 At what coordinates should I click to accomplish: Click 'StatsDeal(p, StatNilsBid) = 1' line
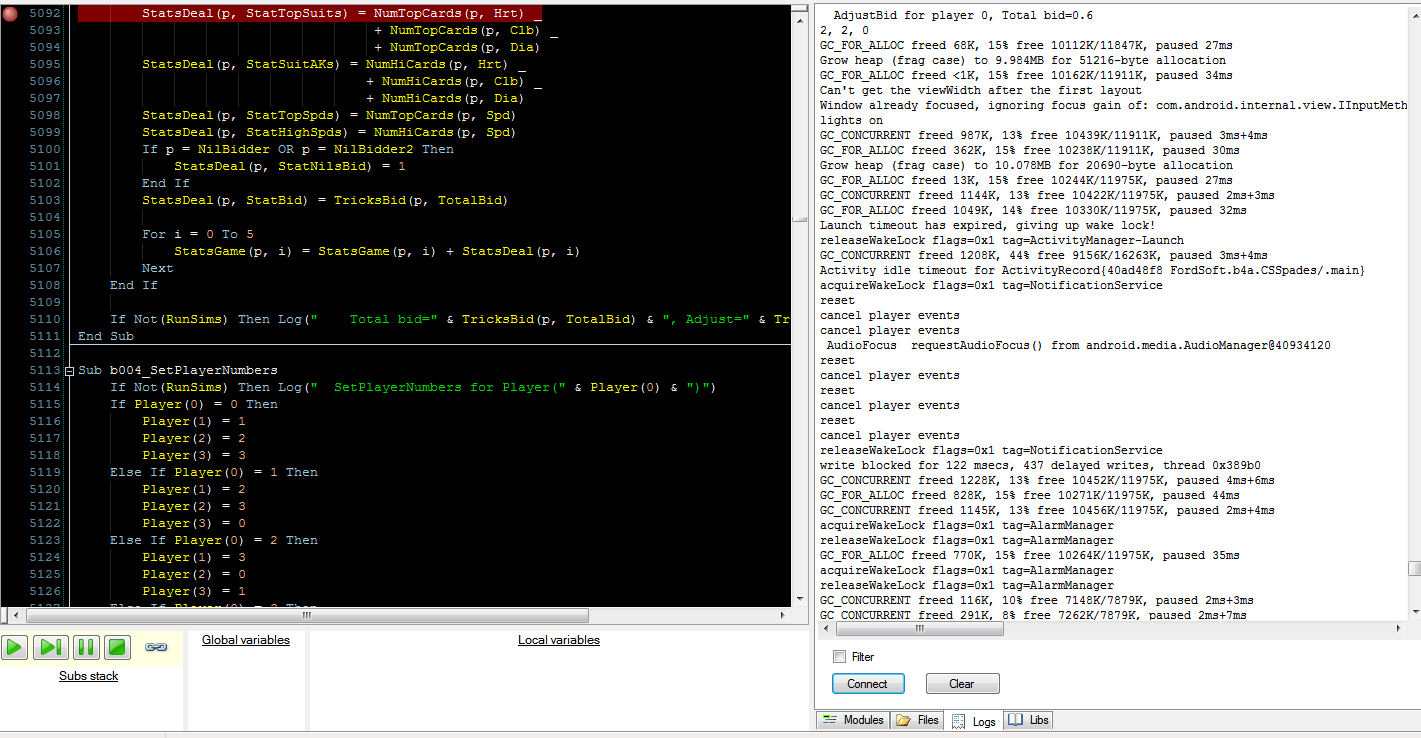coord(290,166)
